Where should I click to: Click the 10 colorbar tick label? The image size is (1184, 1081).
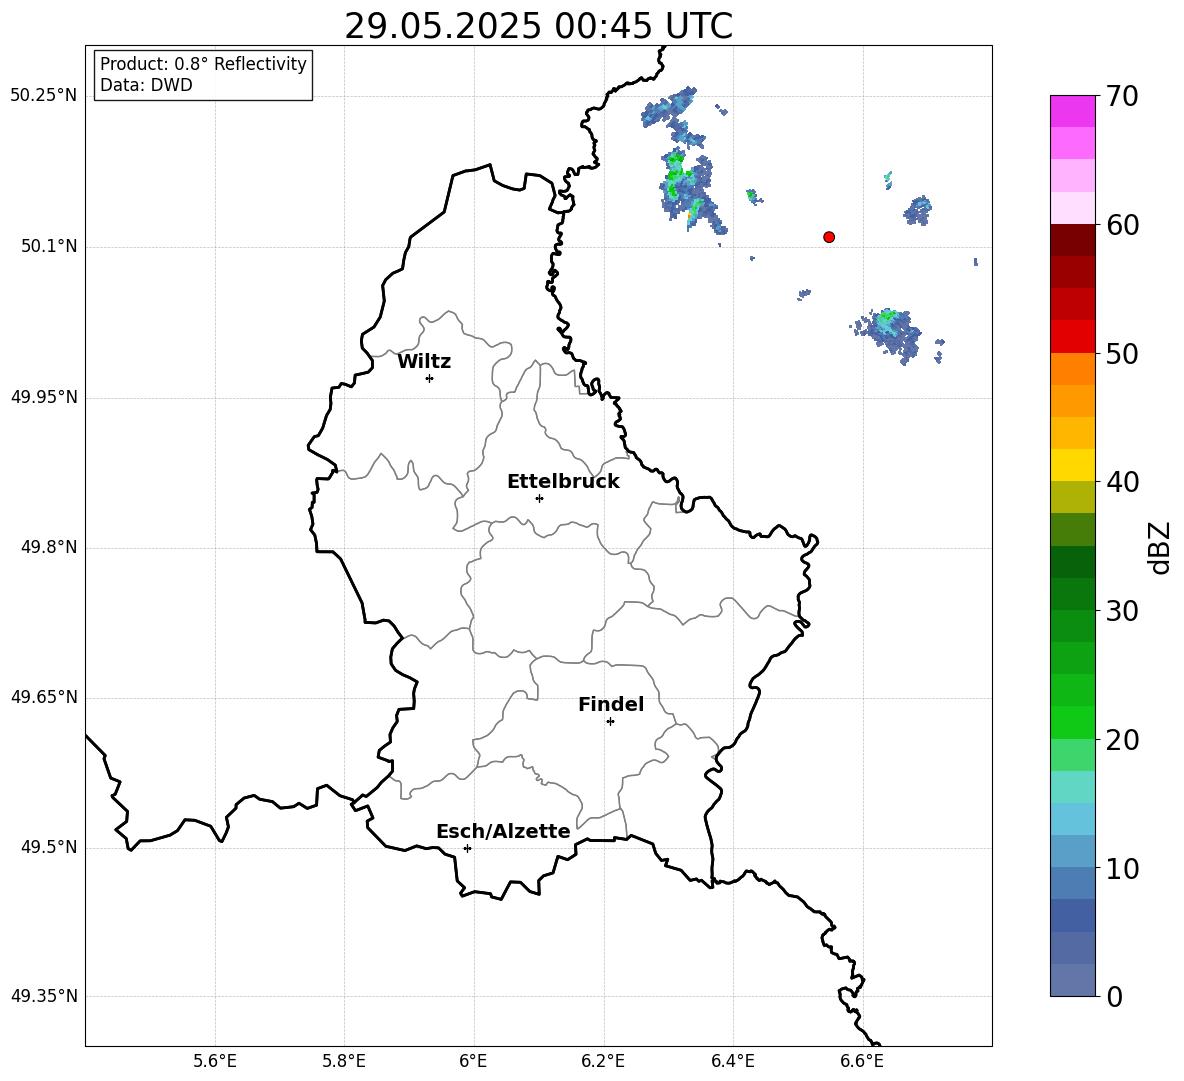[x=1123, y=869]
